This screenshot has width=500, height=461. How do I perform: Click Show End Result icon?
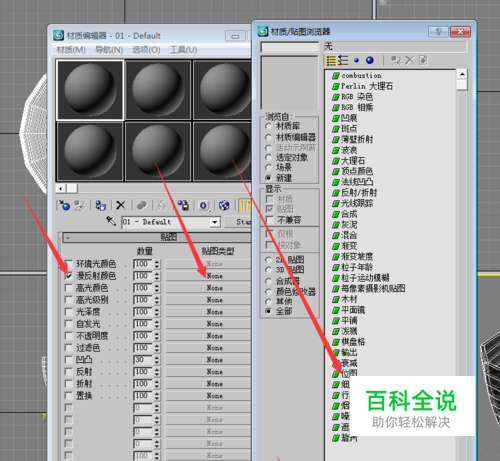coord(245,206)
